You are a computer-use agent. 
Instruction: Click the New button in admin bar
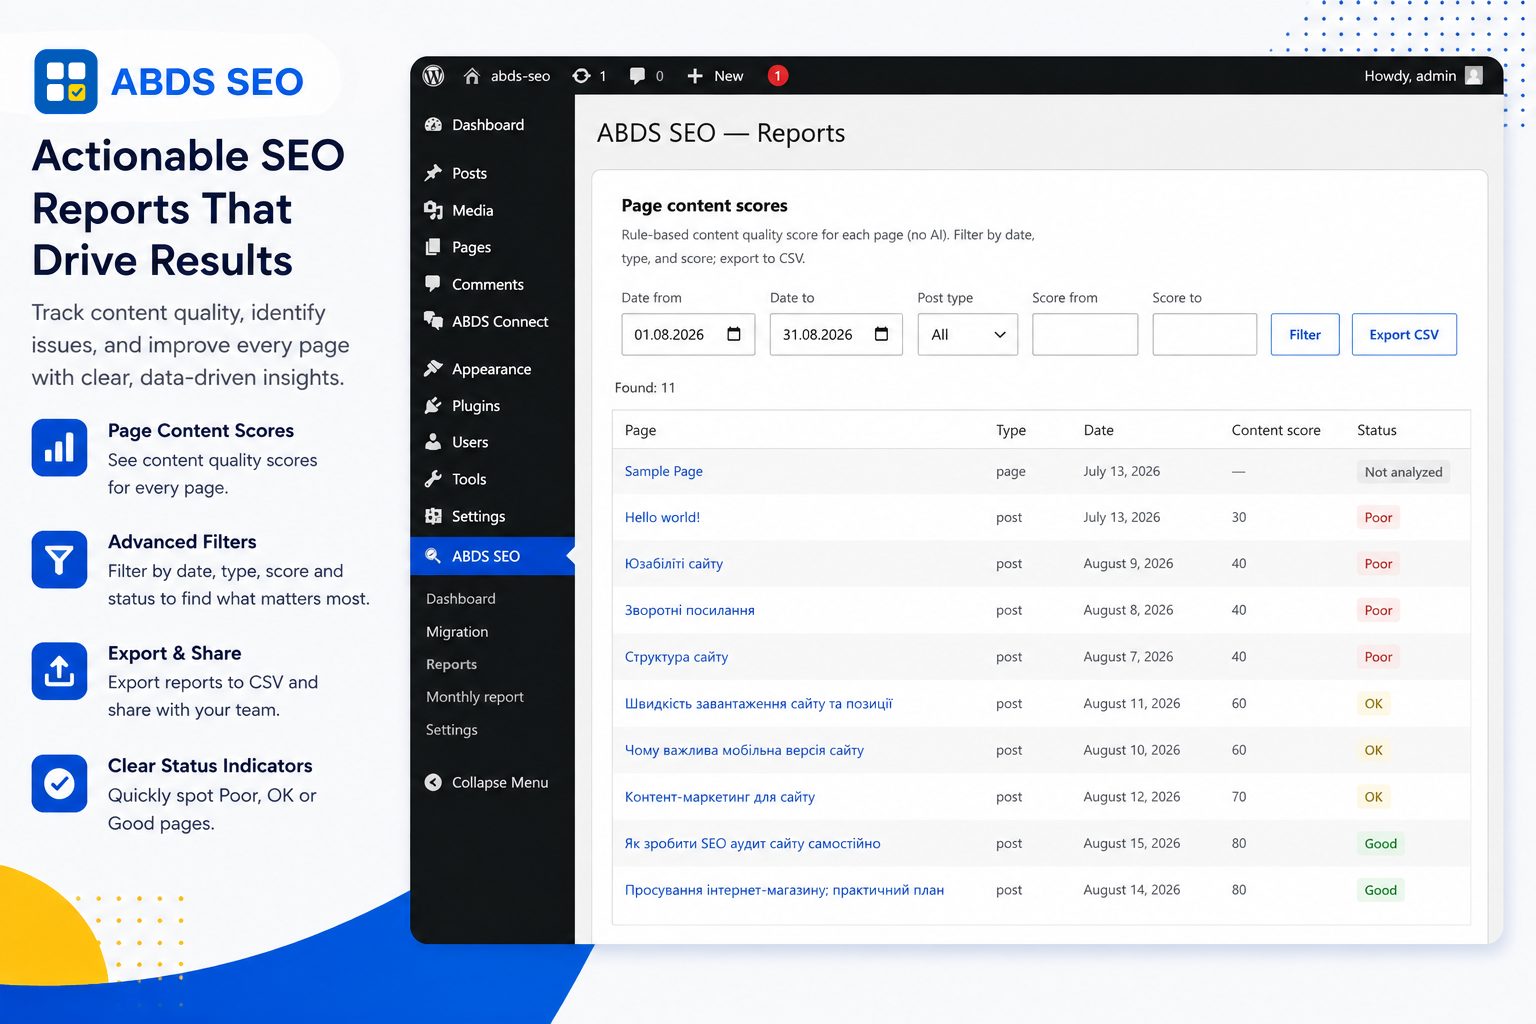click(715, 76)
